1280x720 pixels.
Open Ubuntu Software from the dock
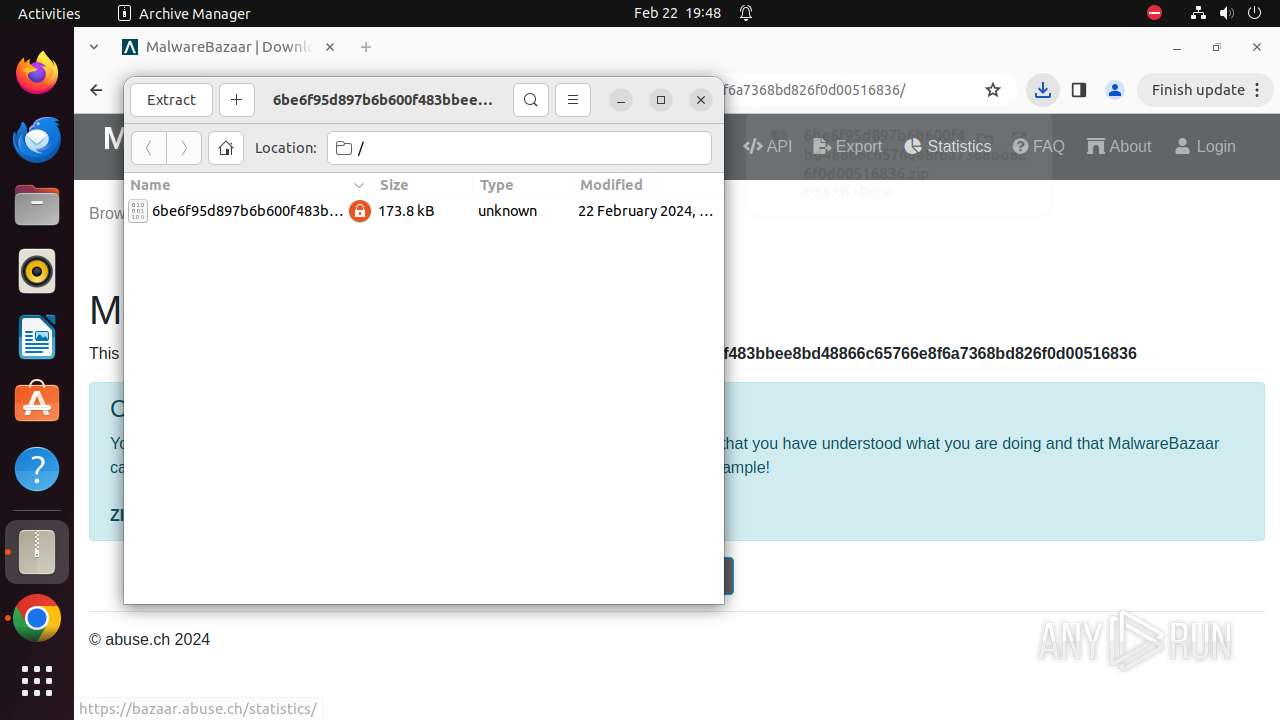click(x=37, y=403)
